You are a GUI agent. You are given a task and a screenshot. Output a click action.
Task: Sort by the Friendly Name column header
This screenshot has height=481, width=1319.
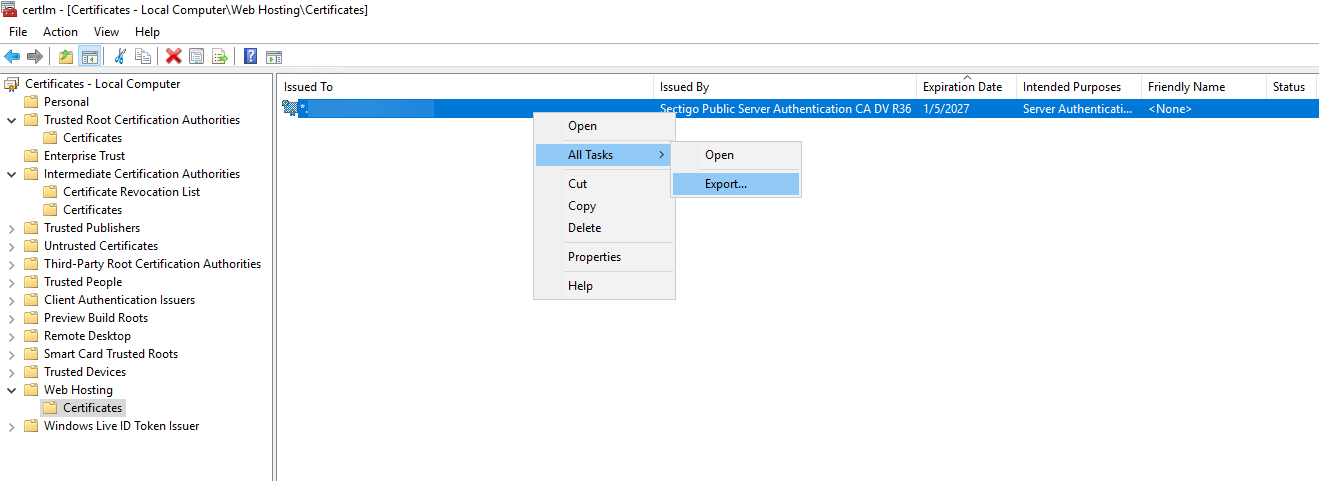pyautogui.click(x=1204, y=87)
